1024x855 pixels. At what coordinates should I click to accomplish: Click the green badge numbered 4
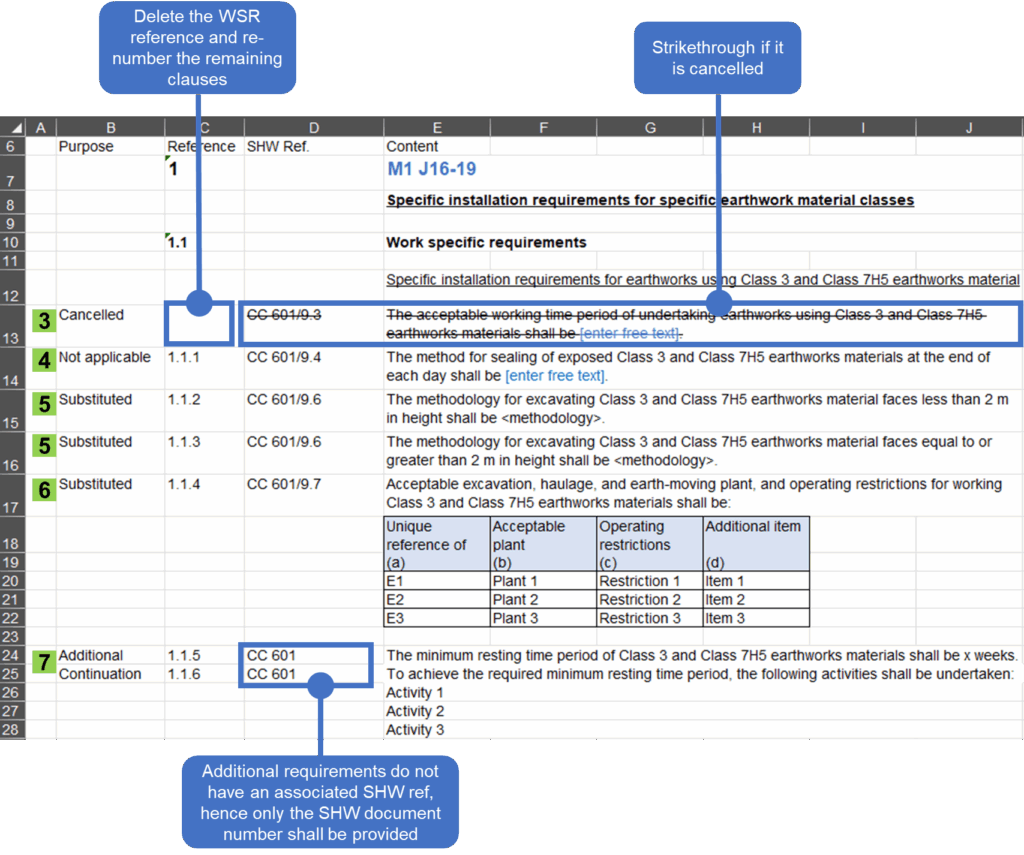(44, 360)
